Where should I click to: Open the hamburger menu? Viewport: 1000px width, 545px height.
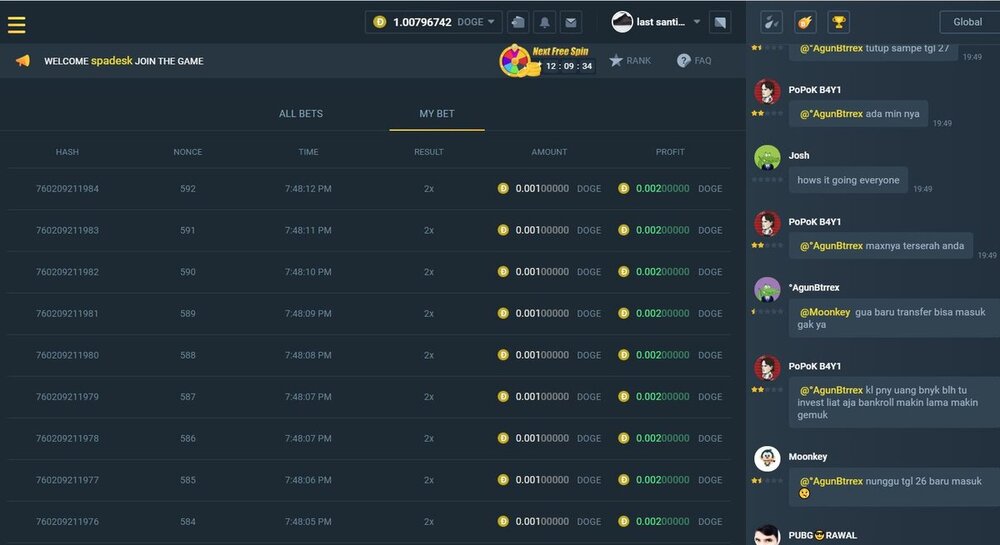tap(16, 24)
